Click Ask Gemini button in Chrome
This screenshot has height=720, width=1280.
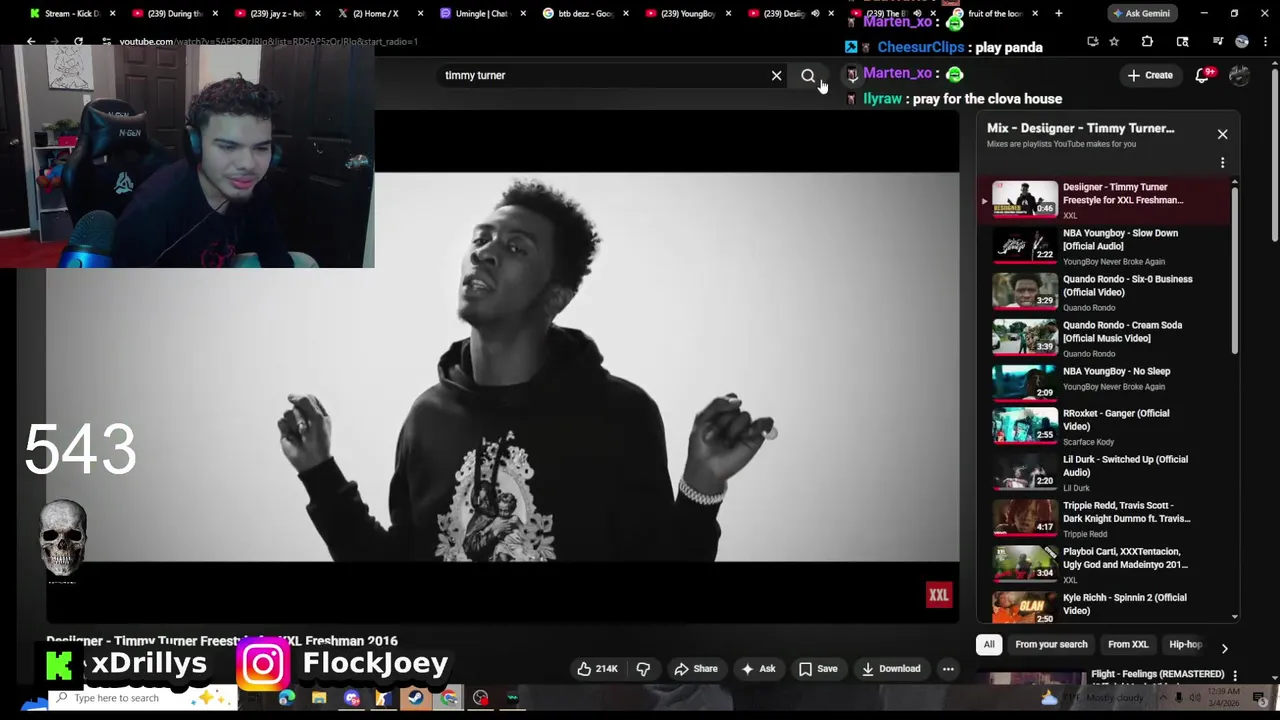pos(1140,13)
